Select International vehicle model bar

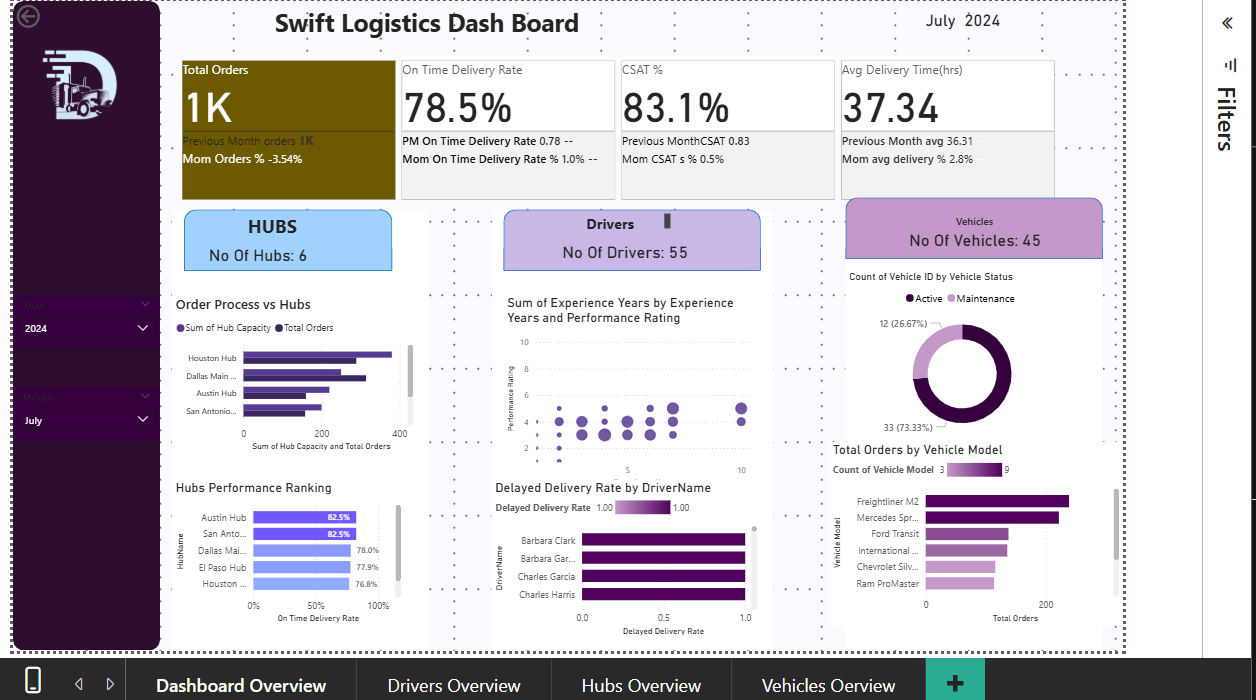click(966, 550)
